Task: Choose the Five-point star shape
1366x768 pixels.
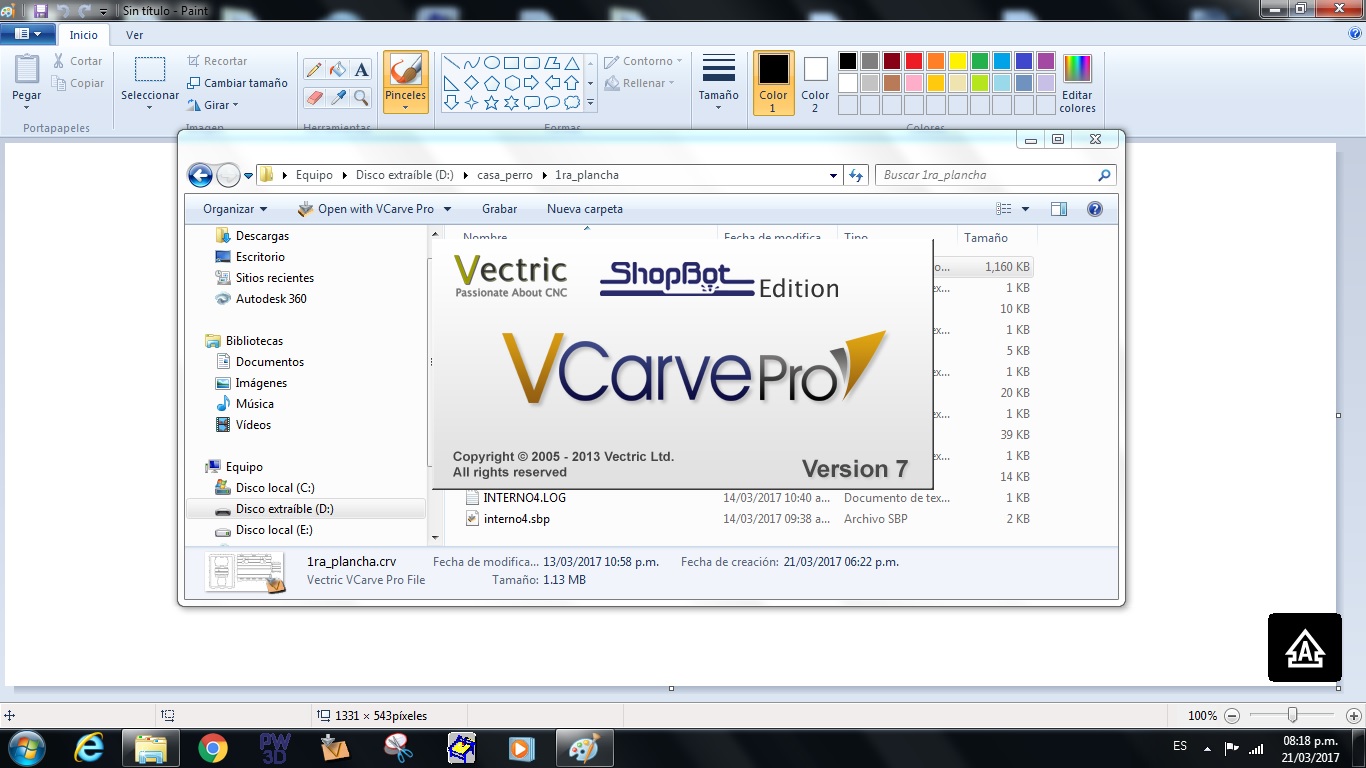Action: [491, 103]
